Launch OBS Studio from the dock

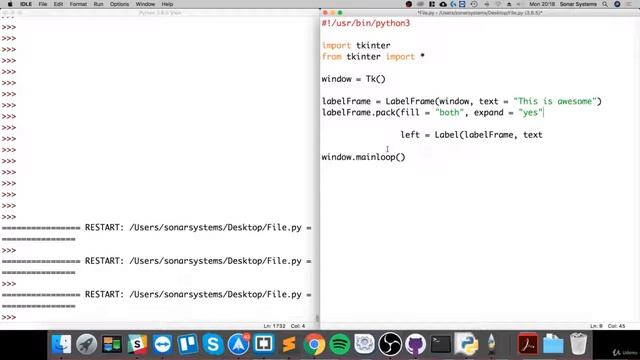(x=390, y=344)
